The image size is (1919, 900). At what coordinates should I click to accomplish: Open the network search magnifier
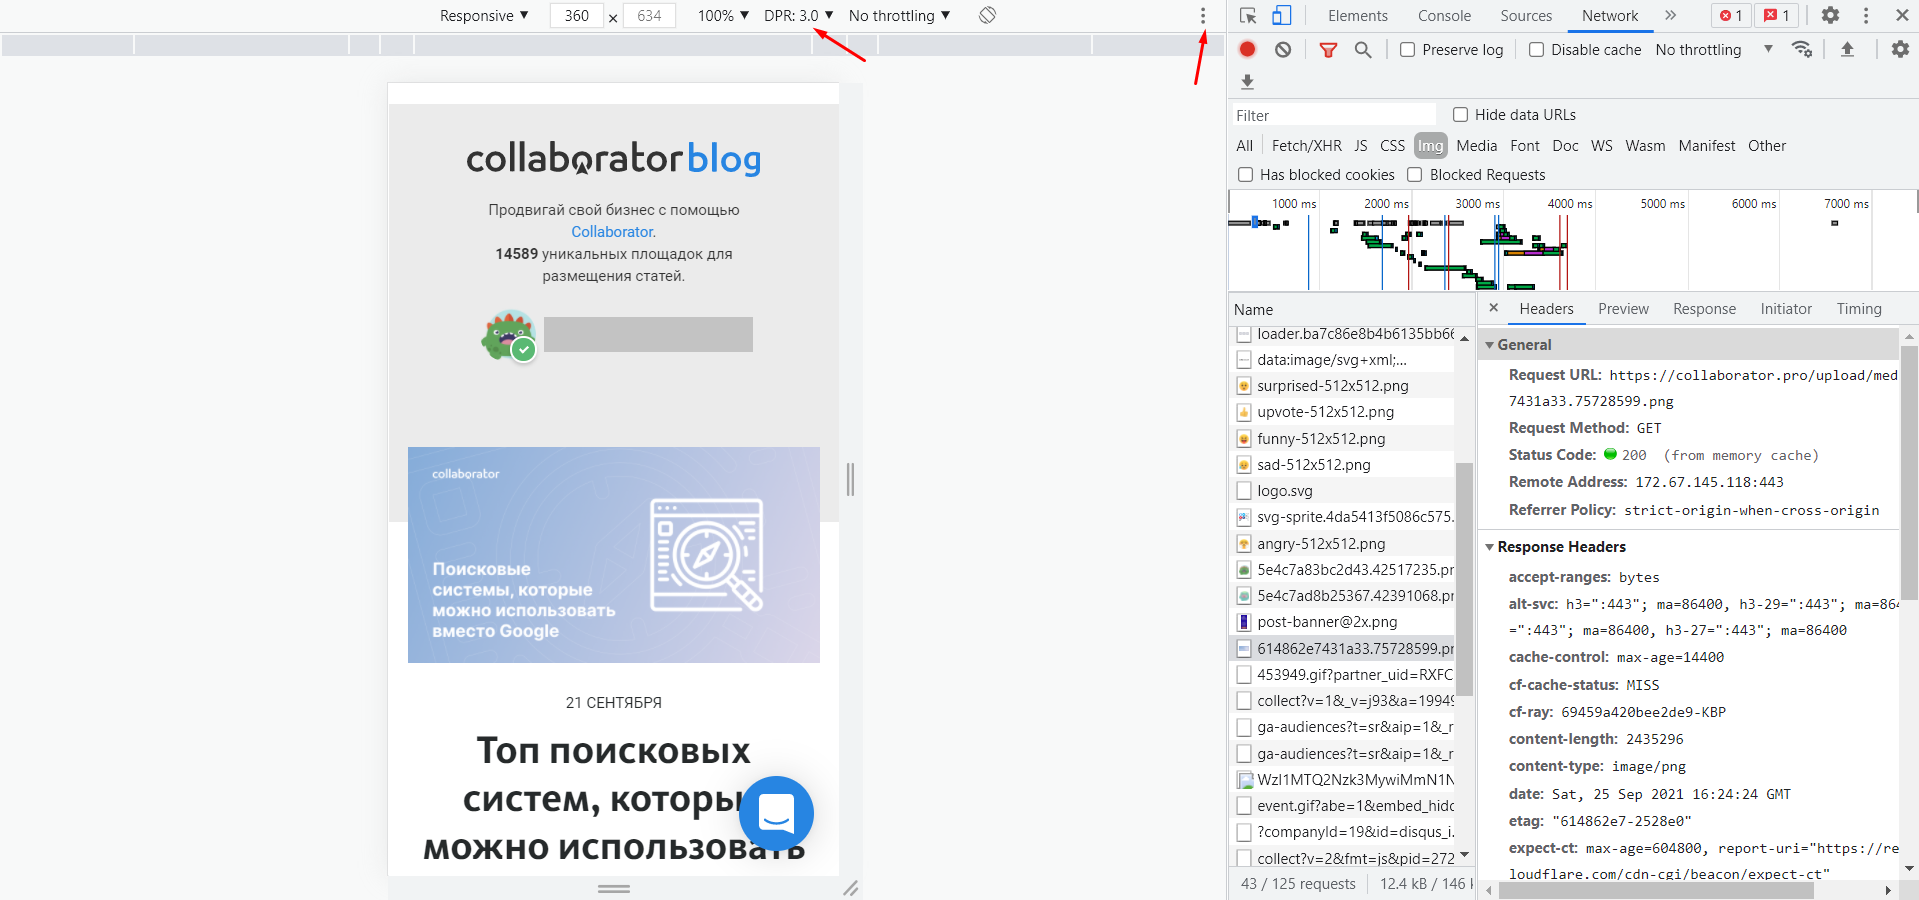(1363, 50)
